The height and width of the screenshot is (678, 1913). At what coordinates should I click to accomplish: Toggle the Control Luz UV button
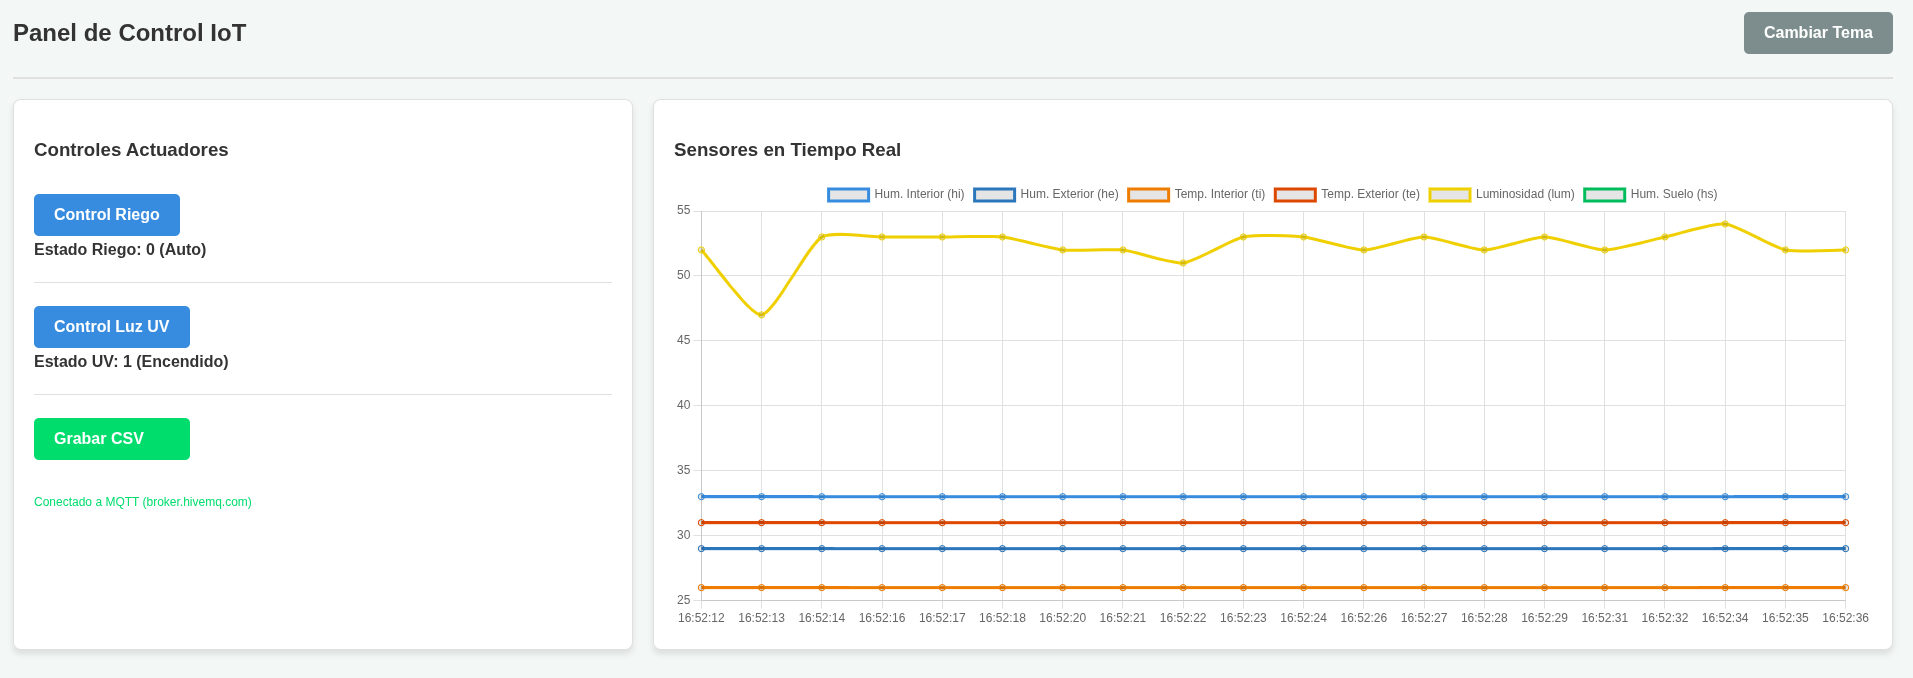[x=112, y=327]
